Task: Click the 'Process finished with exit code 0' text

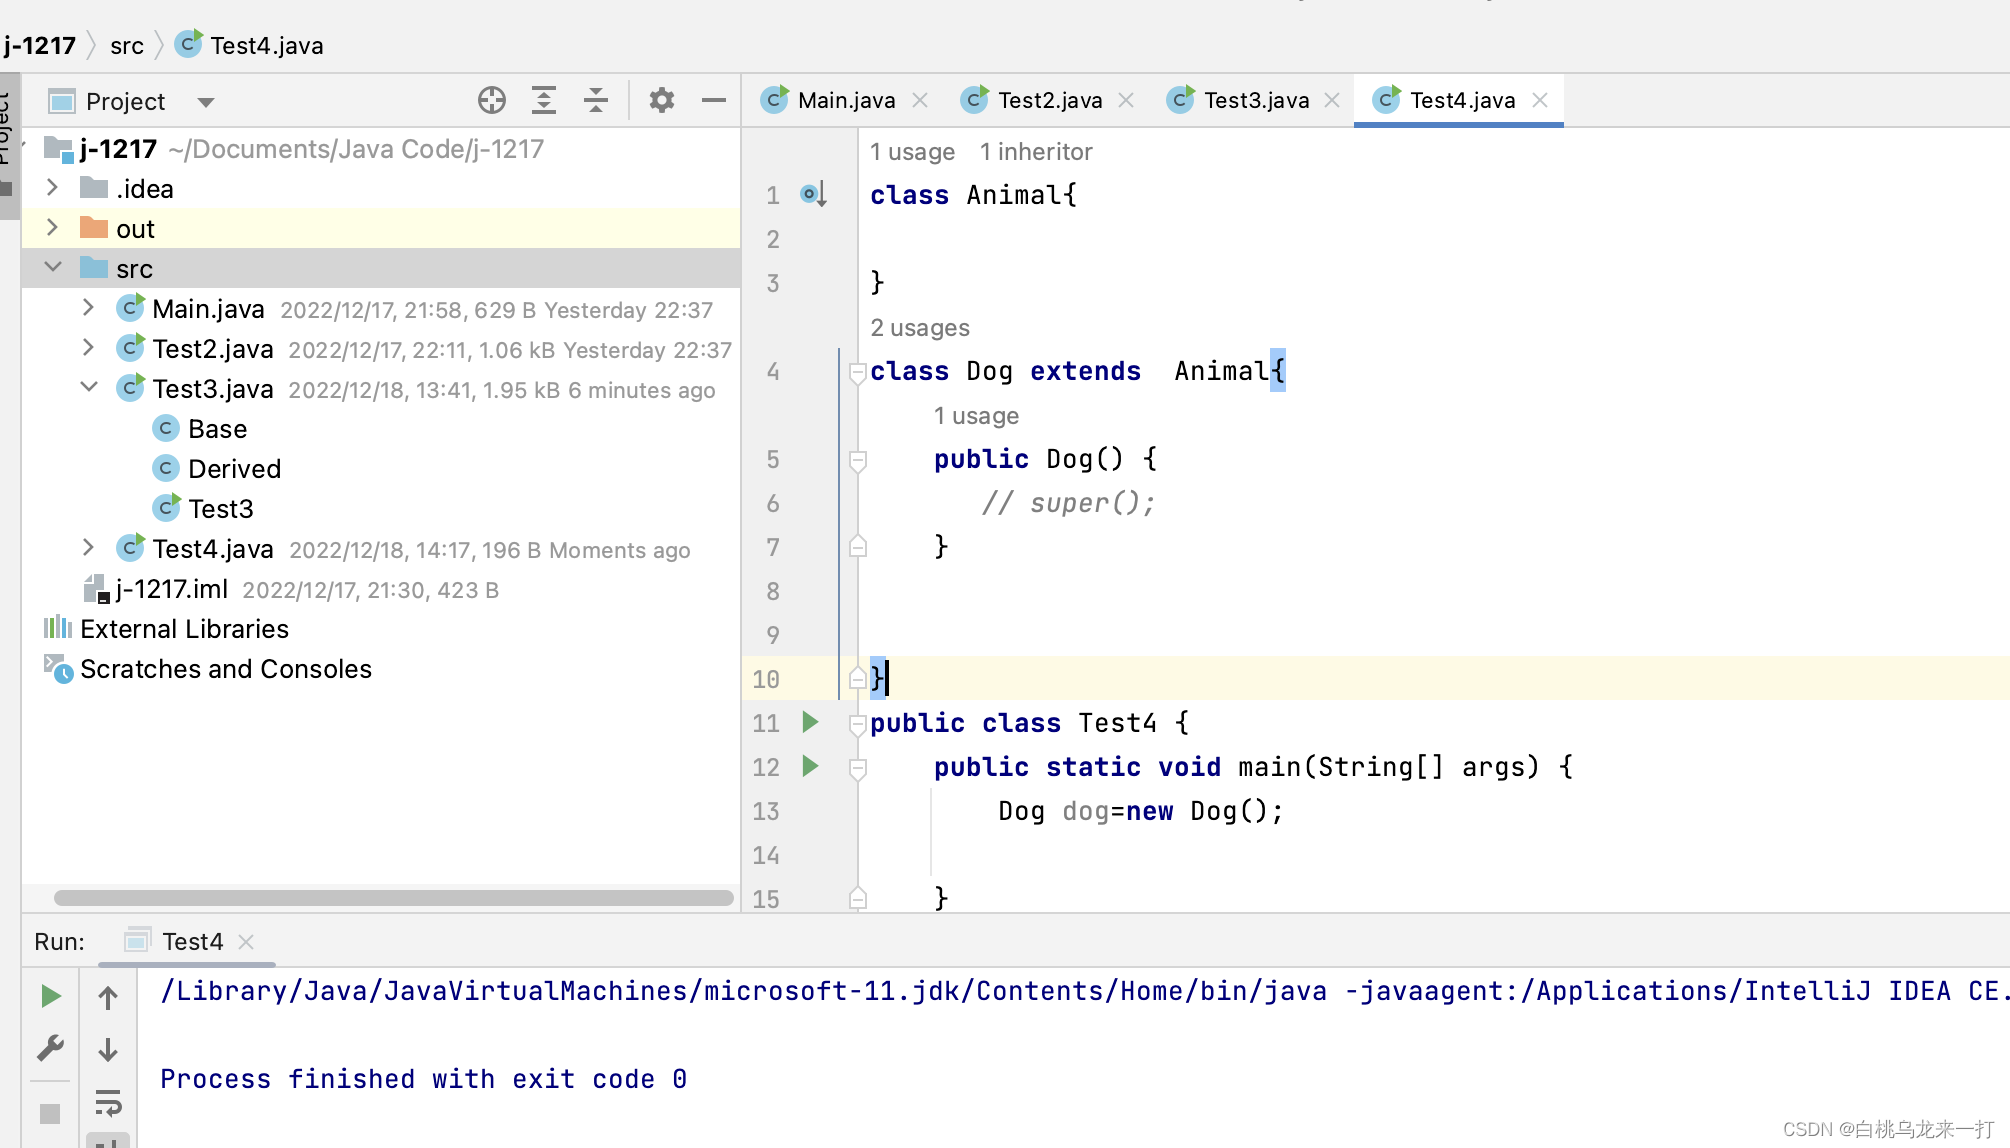Action: (424, 1079)
